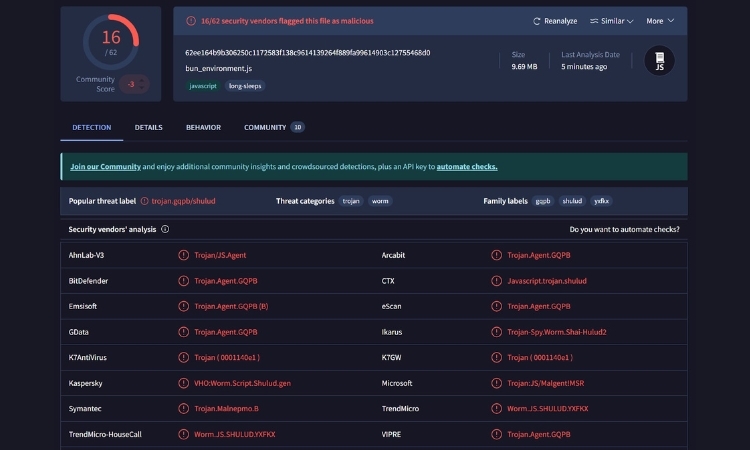Click the alert icon in the Microsoft row
Screen dimensions: 750x450
[x=497, y=383]
